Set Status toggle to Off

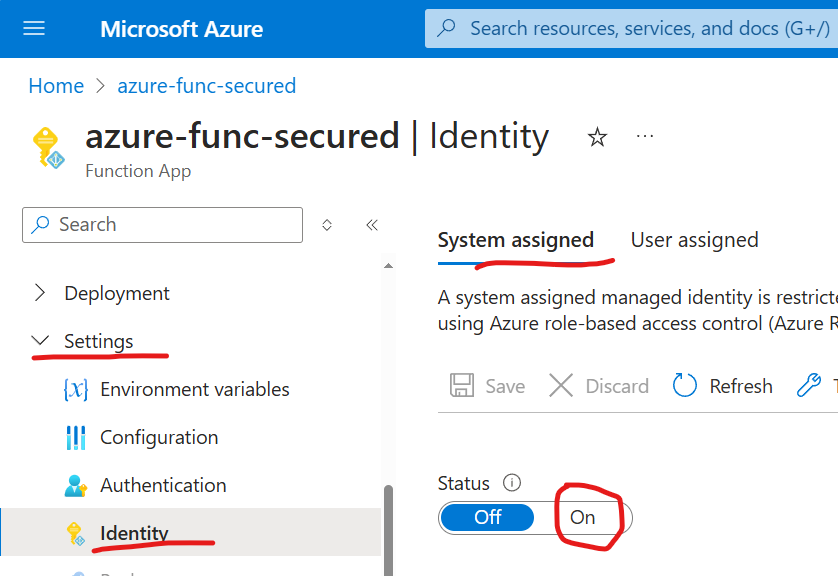click(x=487, y=517)
